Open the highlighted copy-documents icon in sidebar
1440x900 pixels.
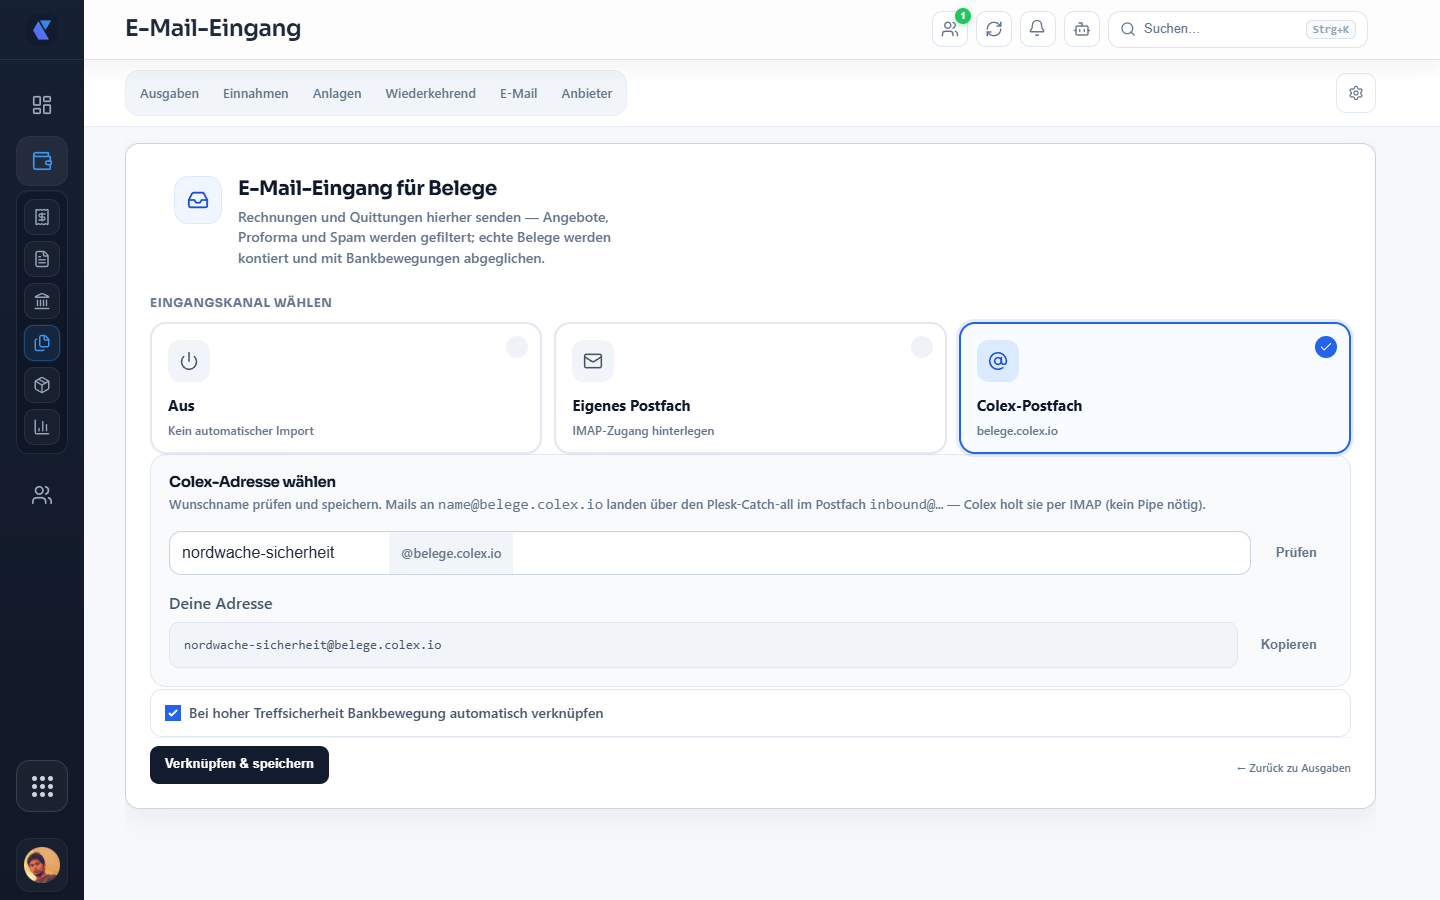[x=42, y=343]
